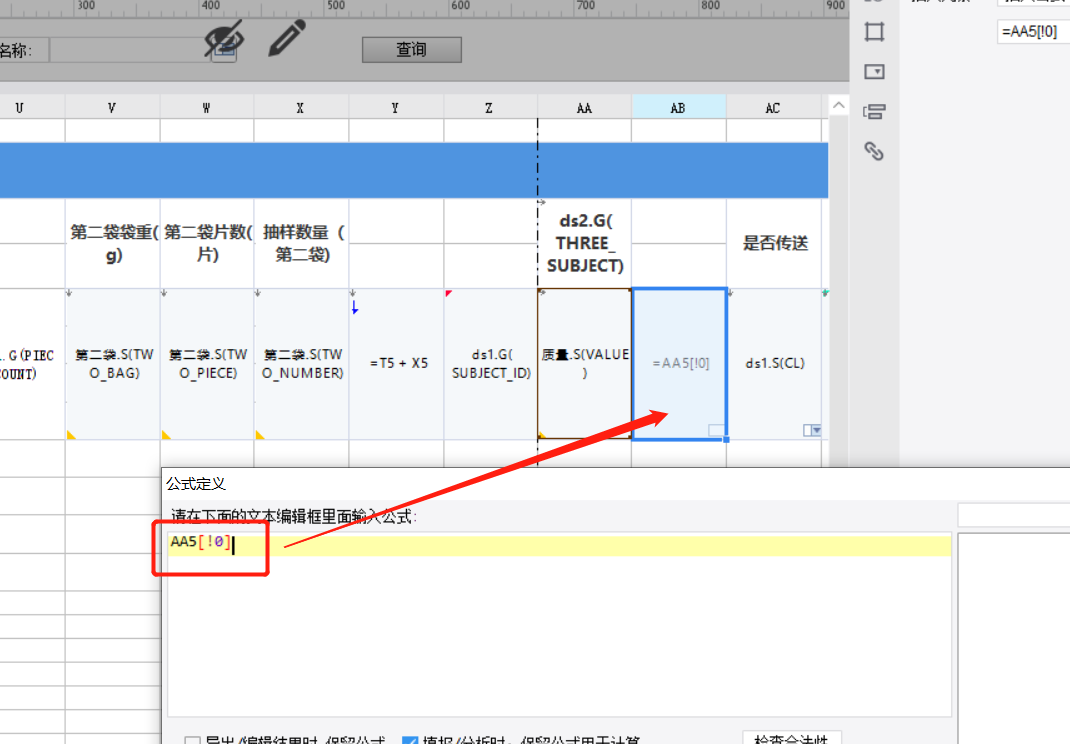The image size is (1070, 744).
Task: Click the pencil edit icon
Action: pos(287,37)
